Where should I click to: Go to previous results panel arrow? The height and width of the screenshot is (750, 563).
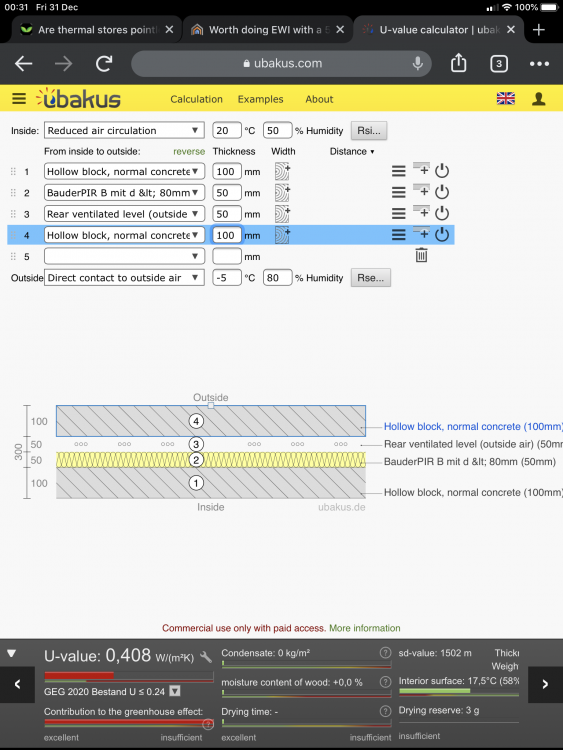[17, 684]
